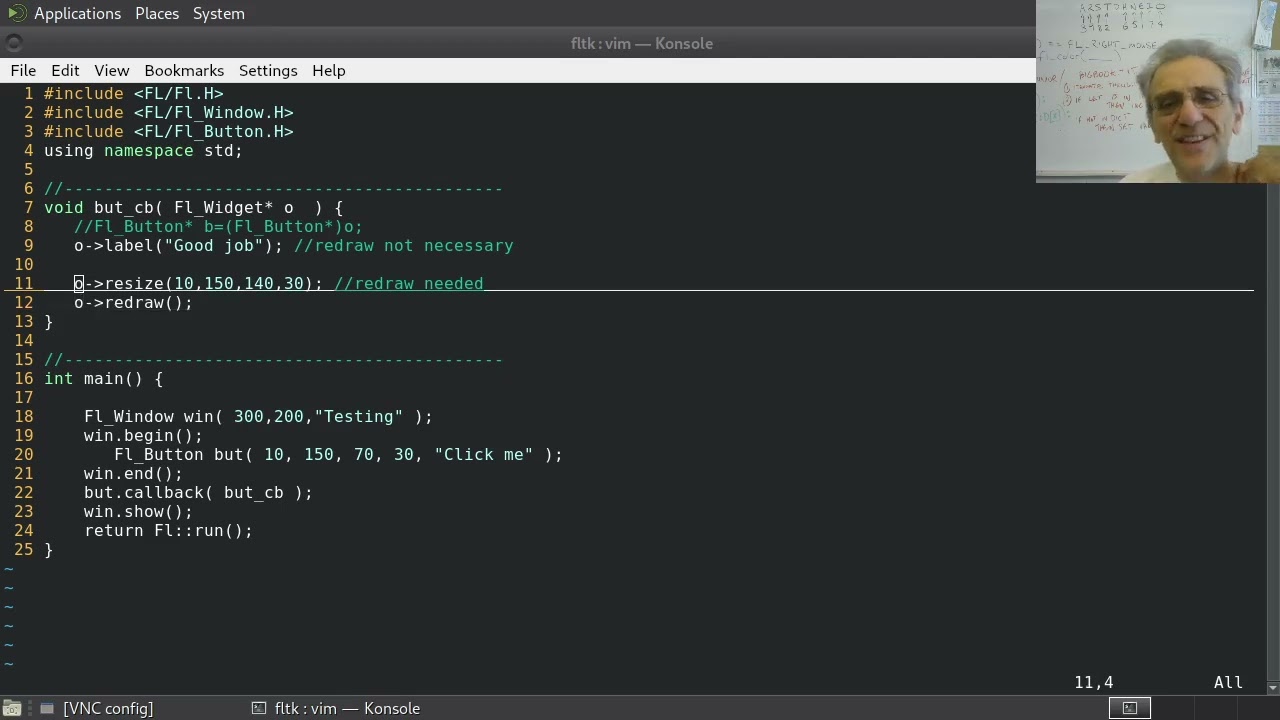The width and height of the screenshot is (1280, 720).
Task: Click on '#include <FL/Fl_Window.H>' line
Action: 169,112
